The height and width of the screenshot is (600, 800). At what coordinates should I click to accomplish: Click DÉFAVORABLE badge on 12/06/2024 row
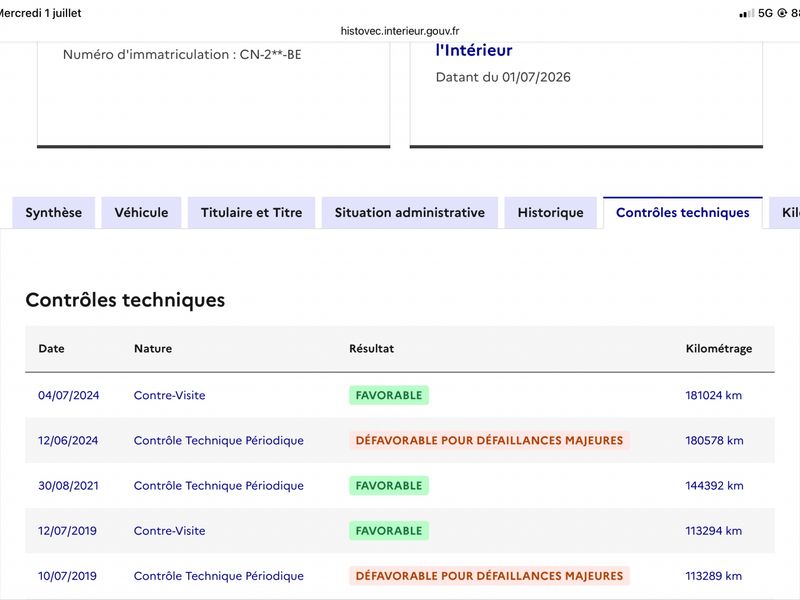[x=489, y=440]
